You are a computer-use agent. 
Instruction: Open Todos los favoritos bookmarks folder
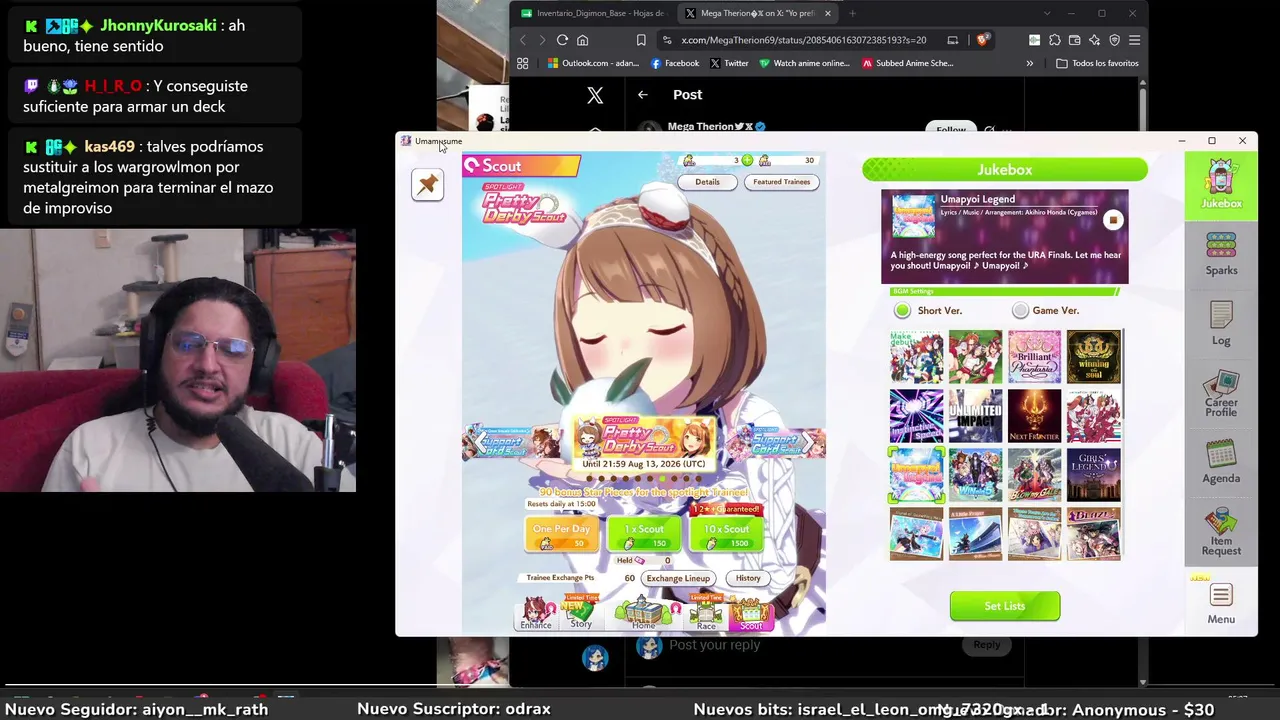point(1097,63)
